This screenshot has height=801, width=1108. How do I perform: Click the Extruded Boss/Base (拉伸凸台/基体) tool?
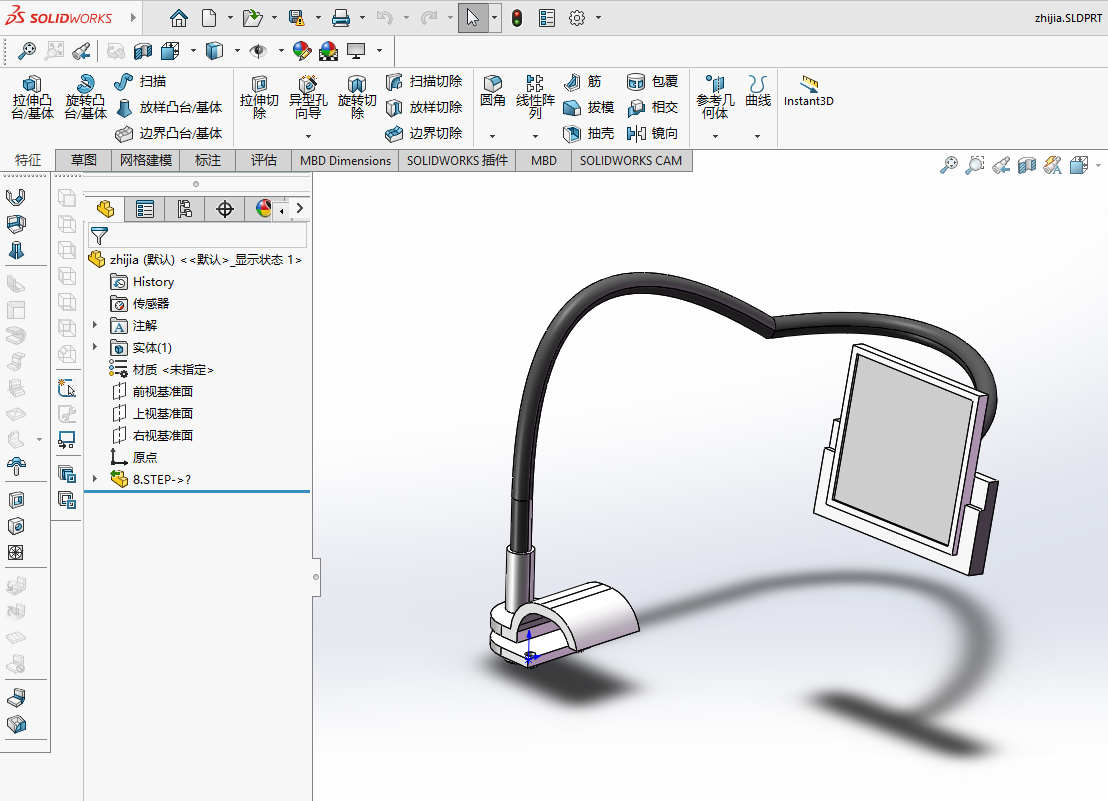pyautogui.click(x=32, y=98)
